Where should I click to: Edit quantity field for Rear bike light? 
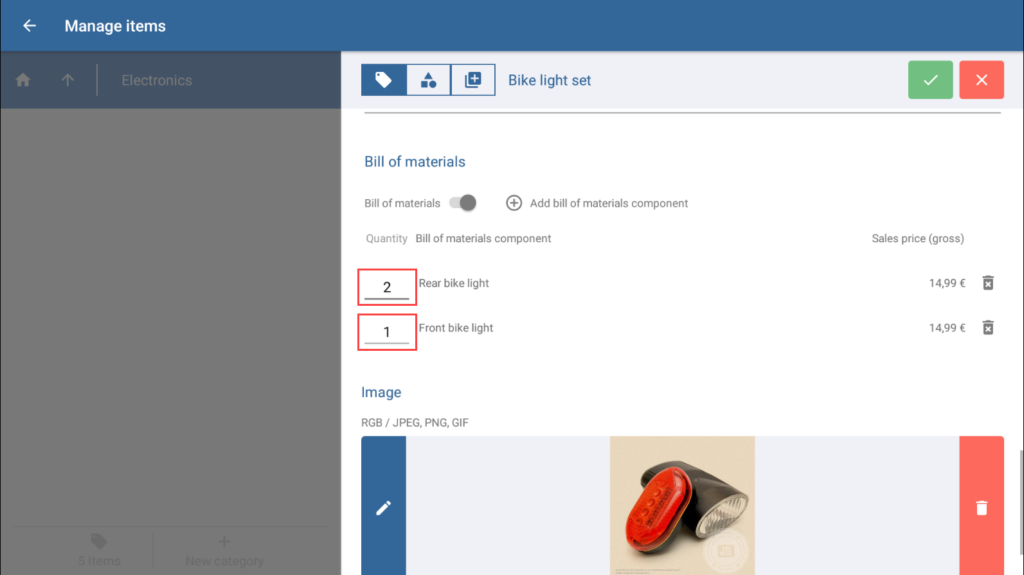coord(387,287)
